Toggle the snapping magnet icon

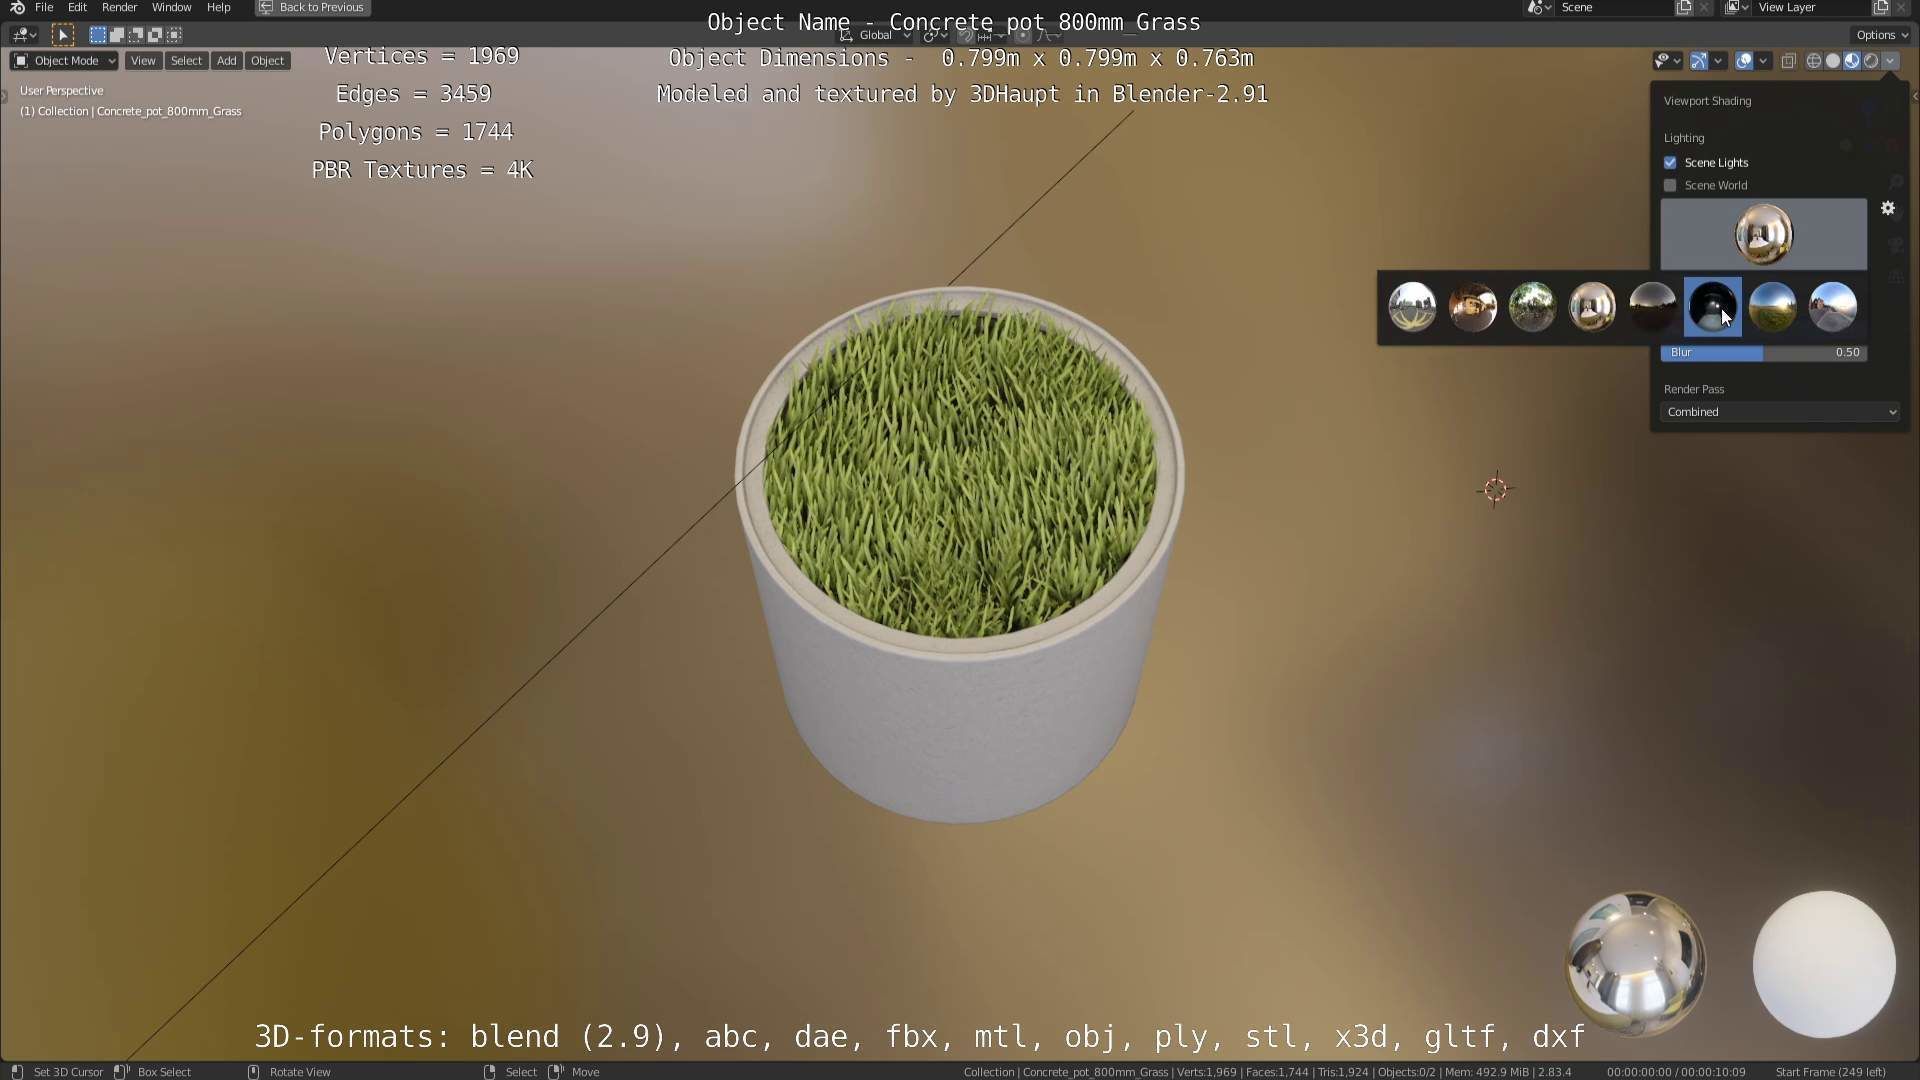point(966,35)
